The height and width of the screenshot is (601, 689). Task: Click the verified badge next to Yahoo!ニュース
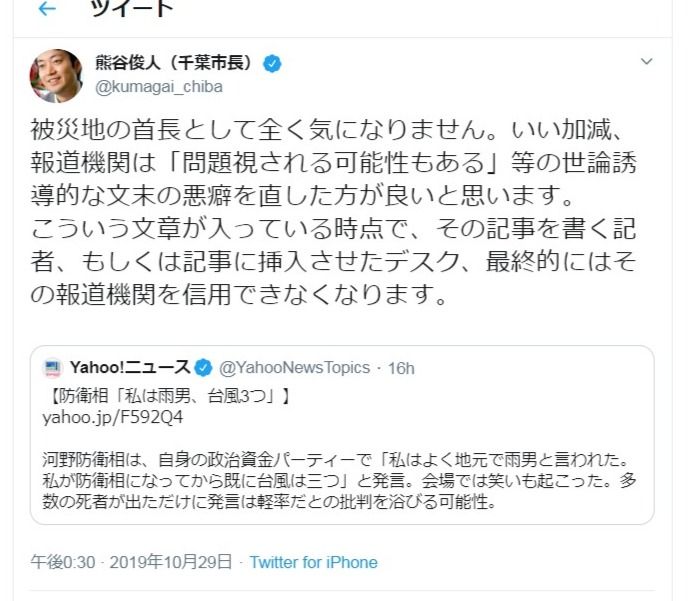click(201, 367)
